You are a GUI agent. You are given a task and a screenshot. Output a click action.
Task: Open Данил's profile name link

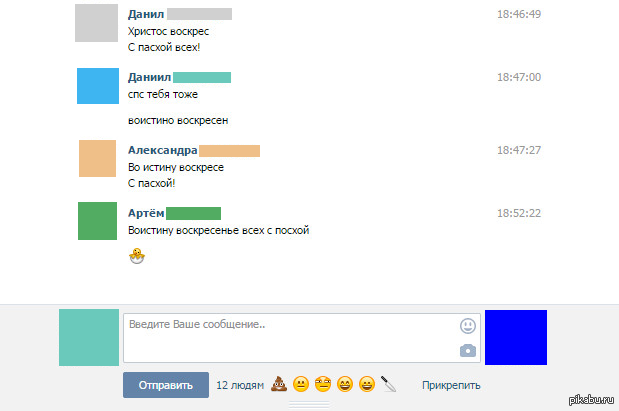point(146,14)
